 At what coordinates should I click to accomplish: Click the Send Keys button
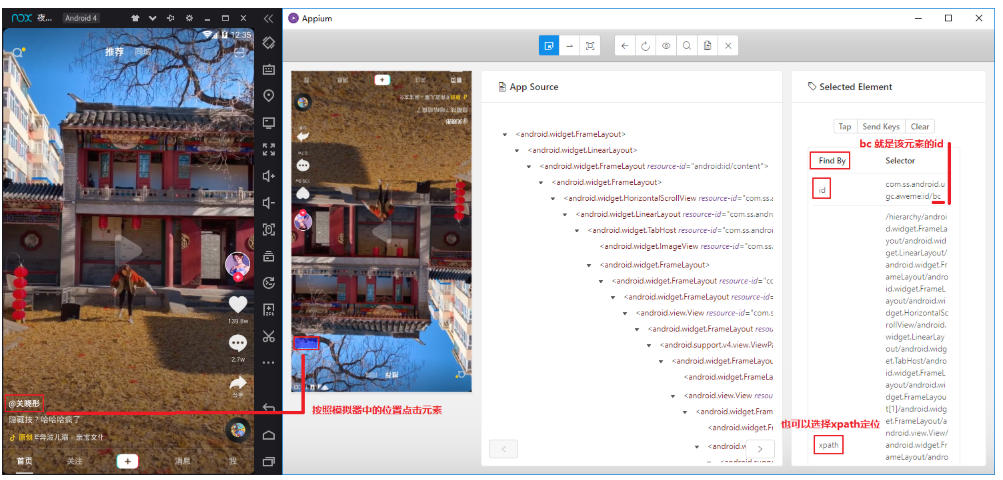point(881,127)
